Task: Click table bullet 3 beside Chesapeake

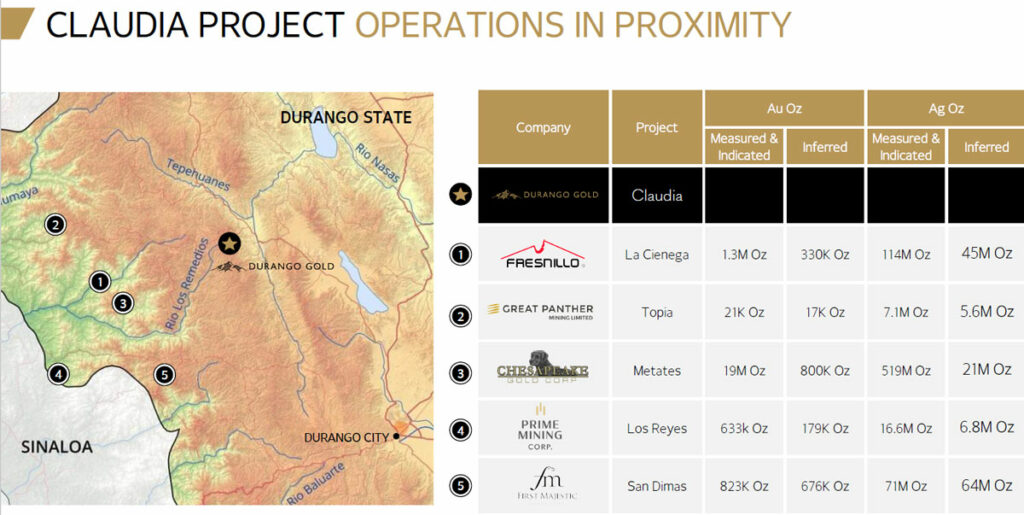Action: (x=461, y=373)
